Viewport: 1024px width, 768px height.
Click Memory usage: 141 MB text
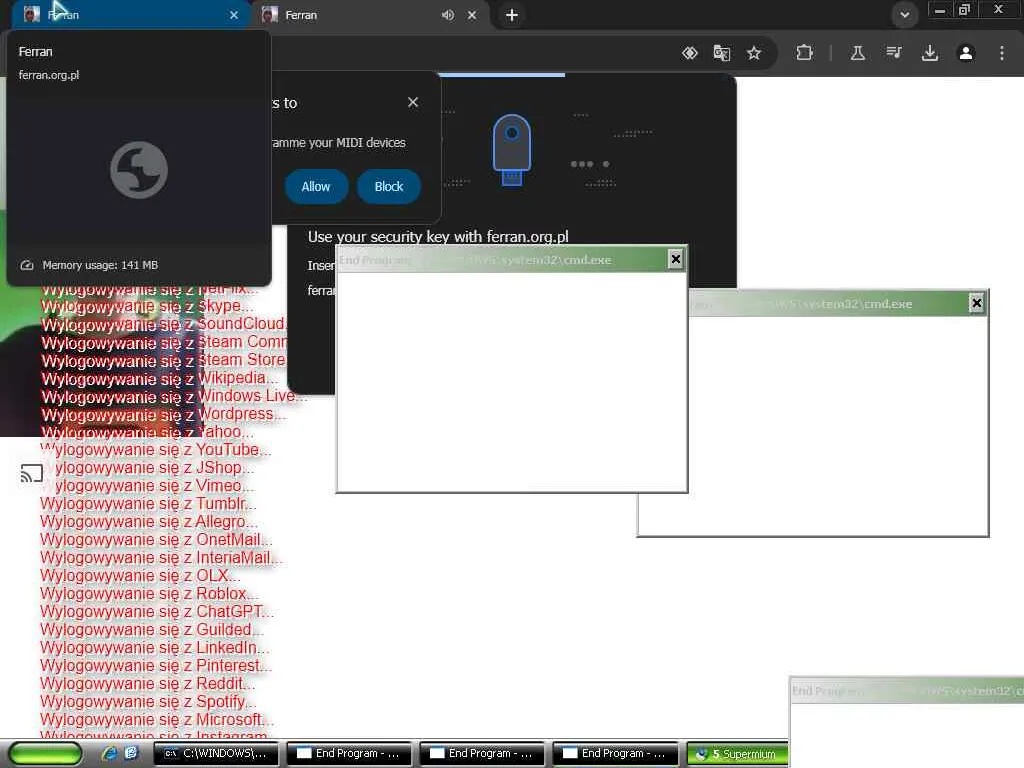[x=100, y=265]
